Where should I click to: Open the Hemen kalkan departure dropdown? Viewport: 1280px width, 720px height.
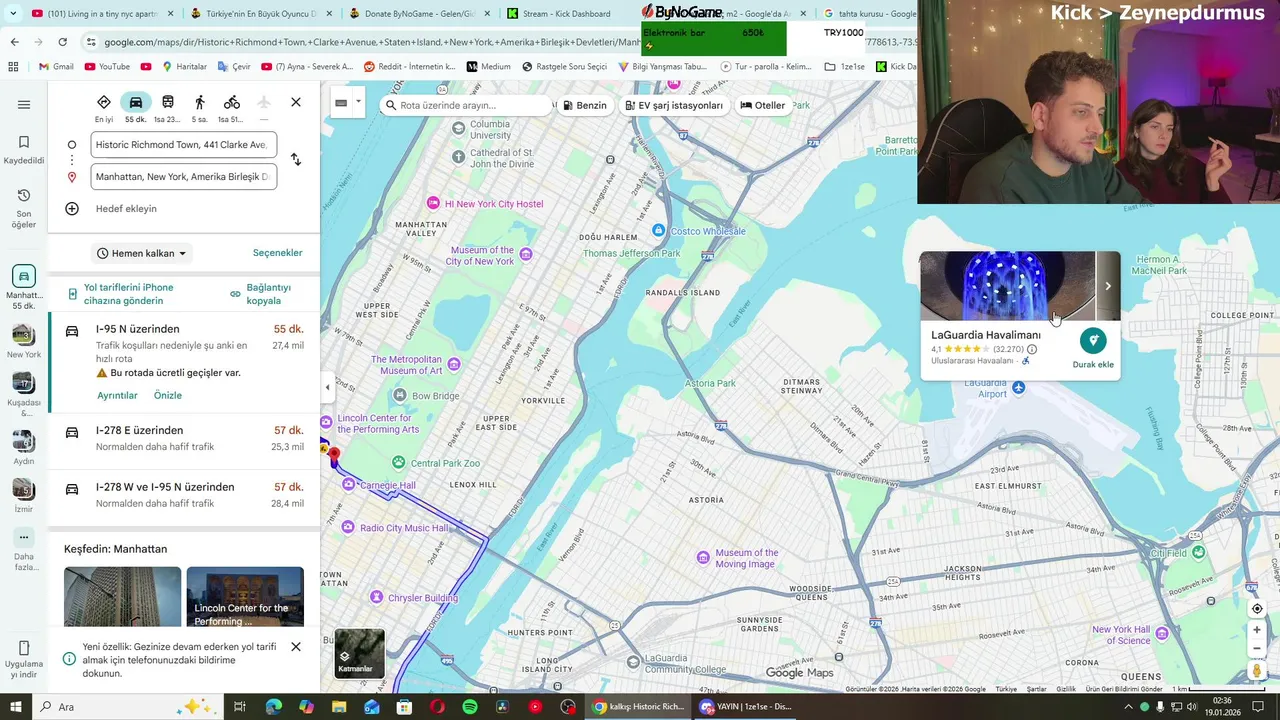(142, 254)
